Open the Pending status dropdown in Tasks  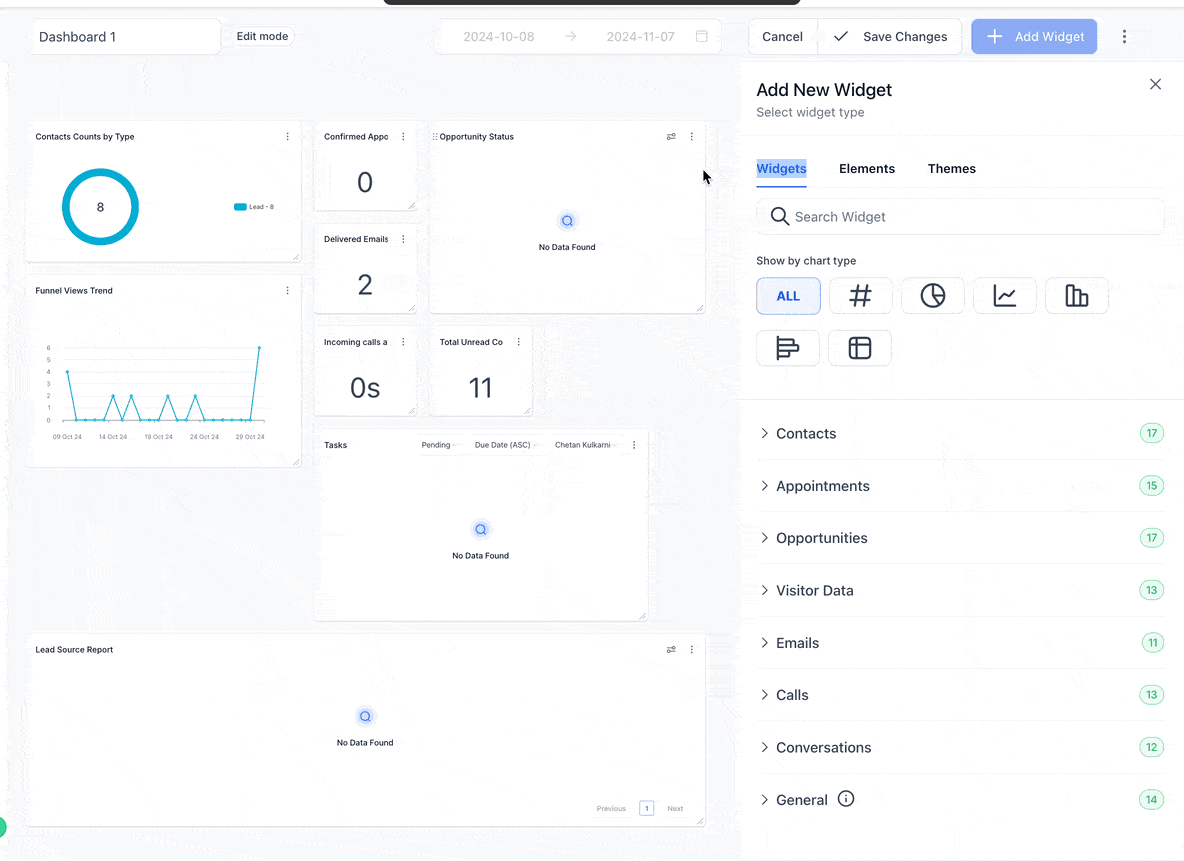pos(439,445)
